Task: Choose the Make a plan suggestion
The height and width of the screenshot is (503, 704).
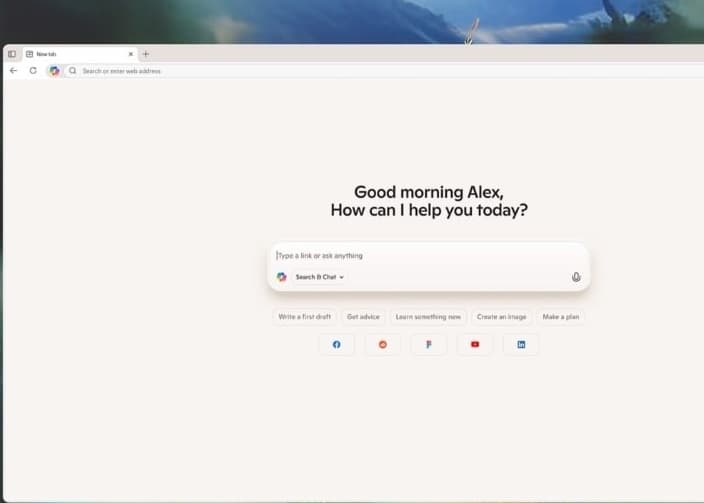Action: pos(561,317)
